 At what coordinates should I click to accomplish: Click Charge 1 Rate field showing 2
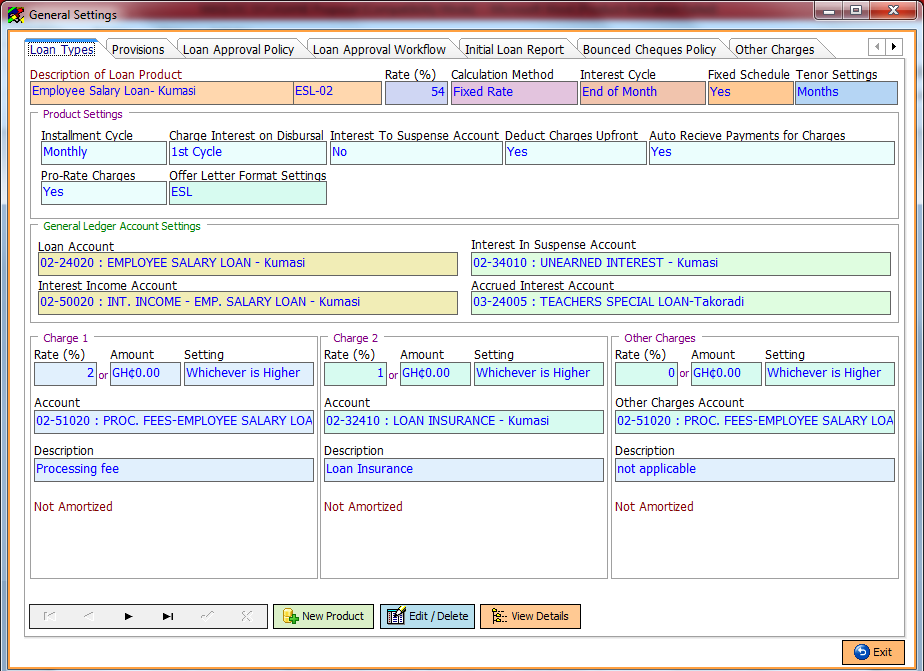coord(65,374)
